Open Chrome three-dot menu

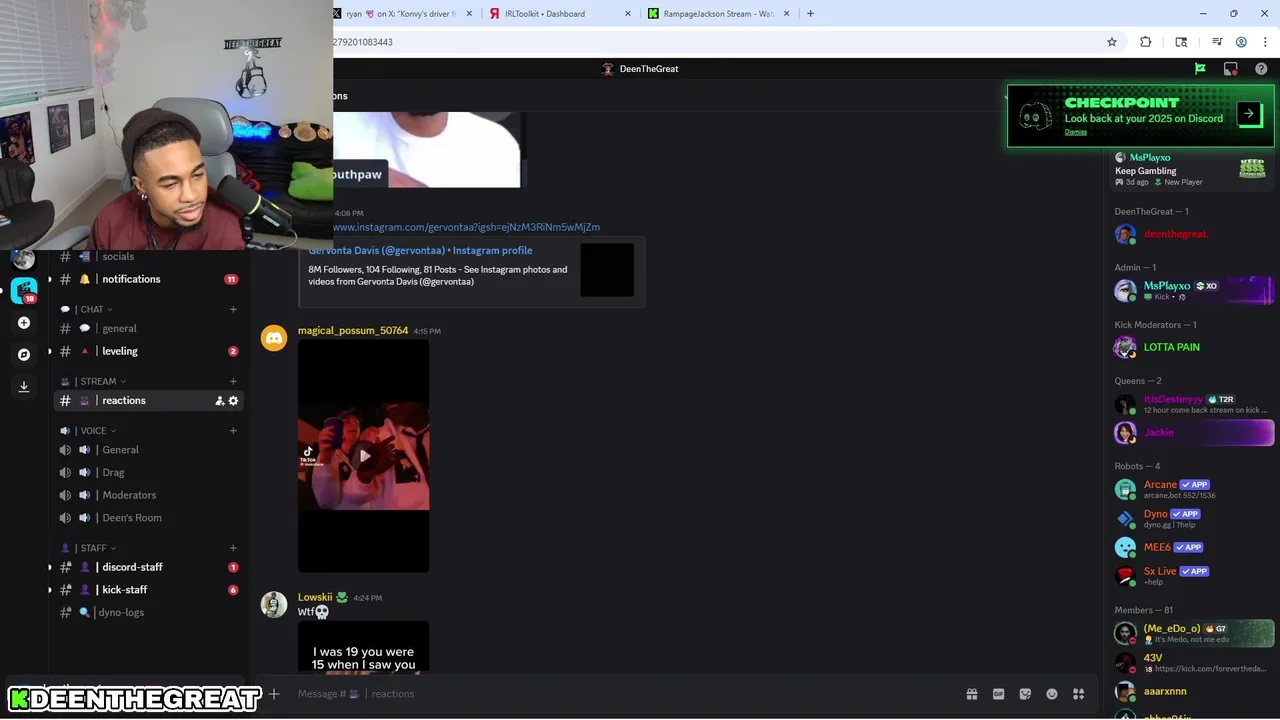tap(1266, 42)
